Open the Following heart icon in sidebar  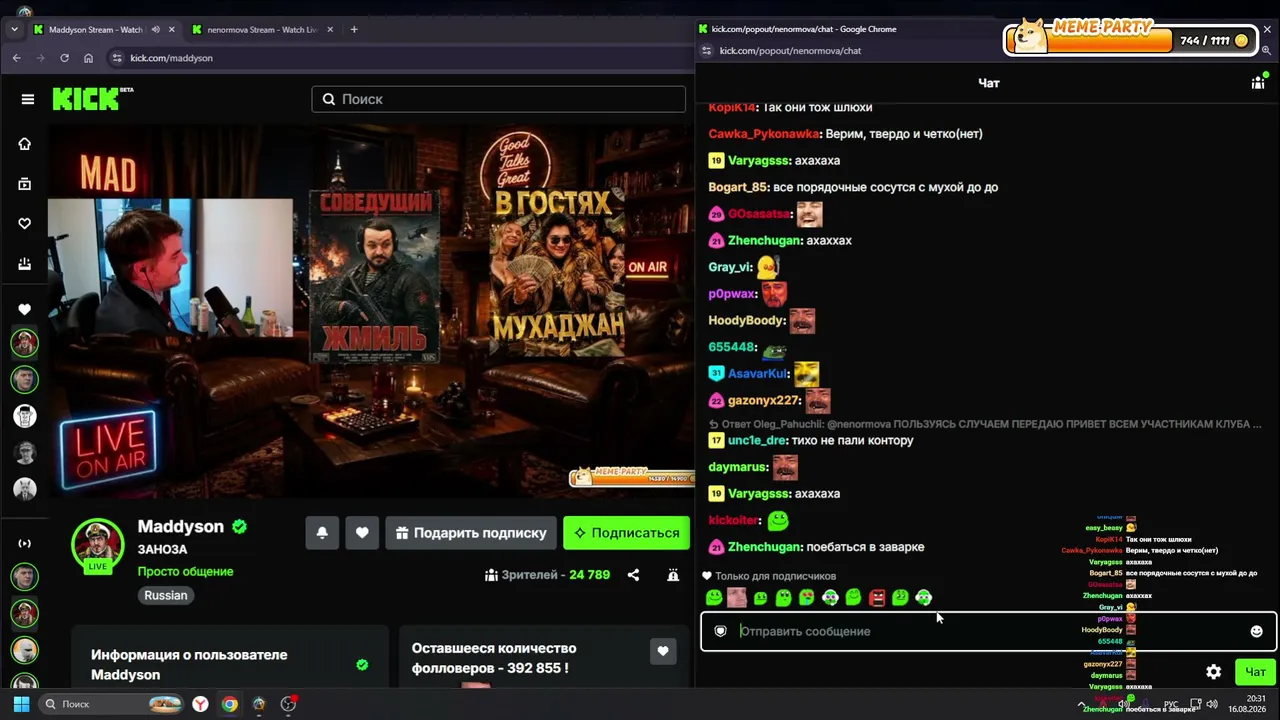(x=25, y=224)
